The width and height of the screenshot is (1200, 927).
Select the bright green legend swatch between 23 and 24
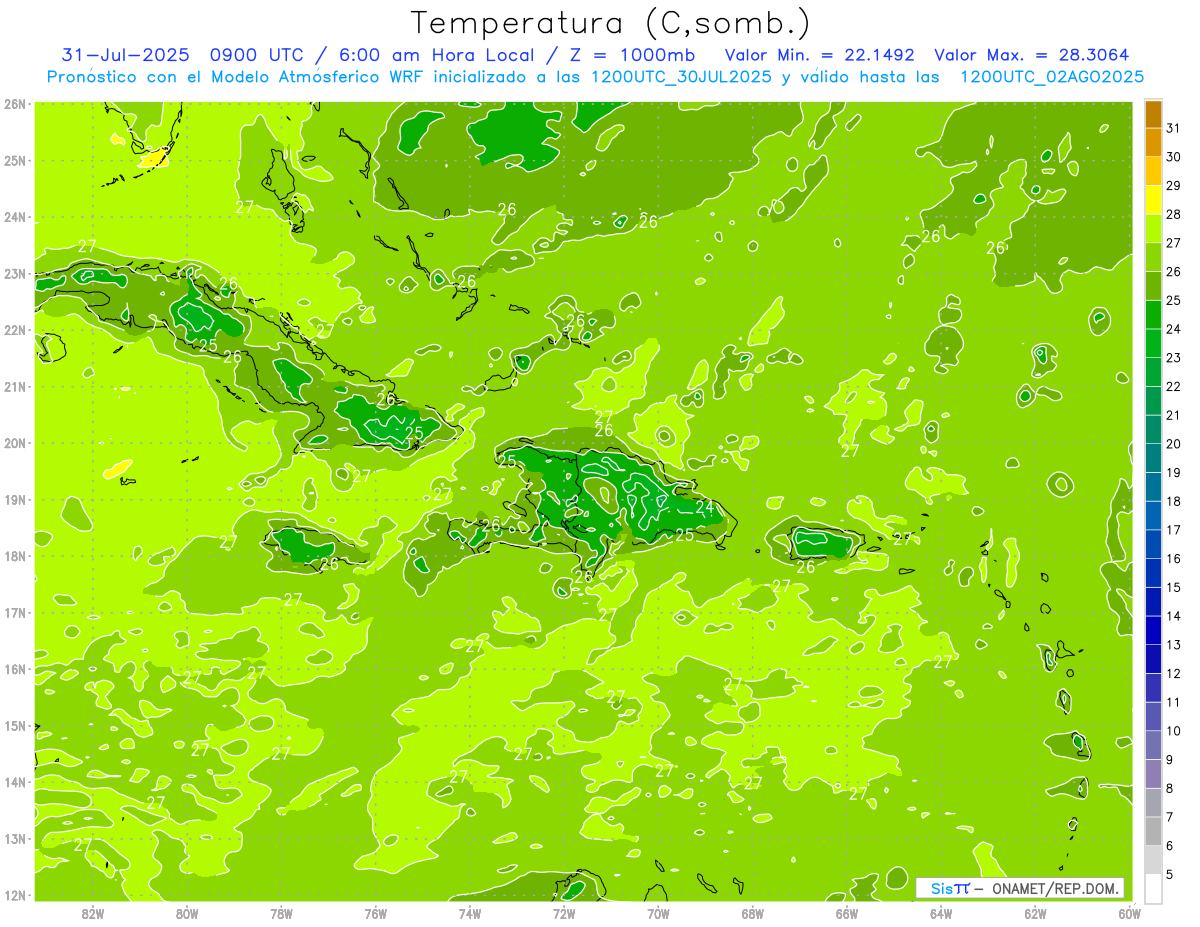point(1153,343)
